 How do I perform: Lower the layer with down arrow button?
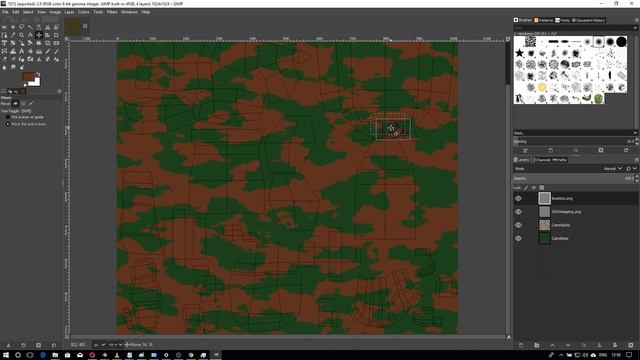pyautogui.click(x=568, y=345)
